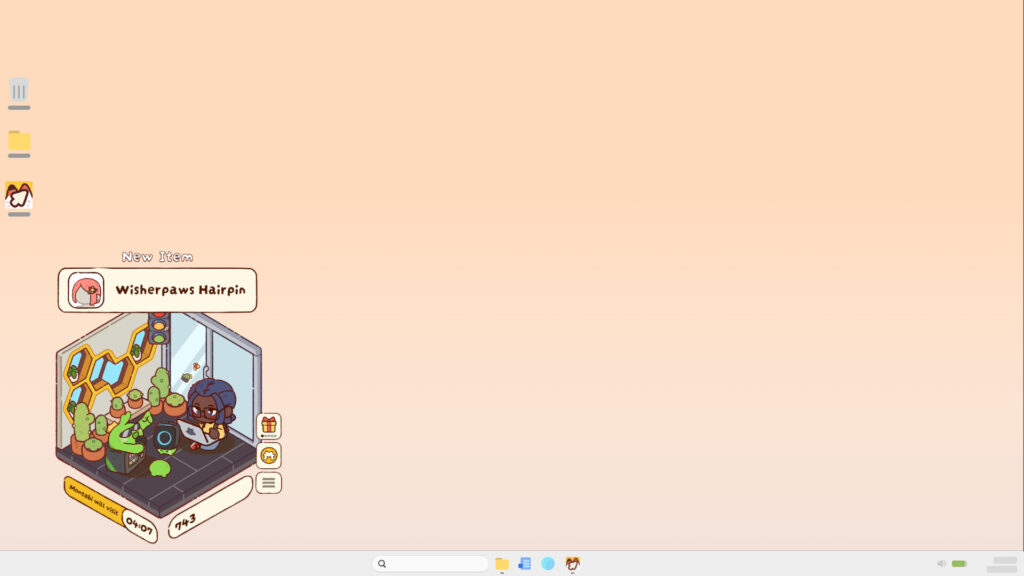
Task: Click the 743 counter pill
Action: click(x=210, y=508)
